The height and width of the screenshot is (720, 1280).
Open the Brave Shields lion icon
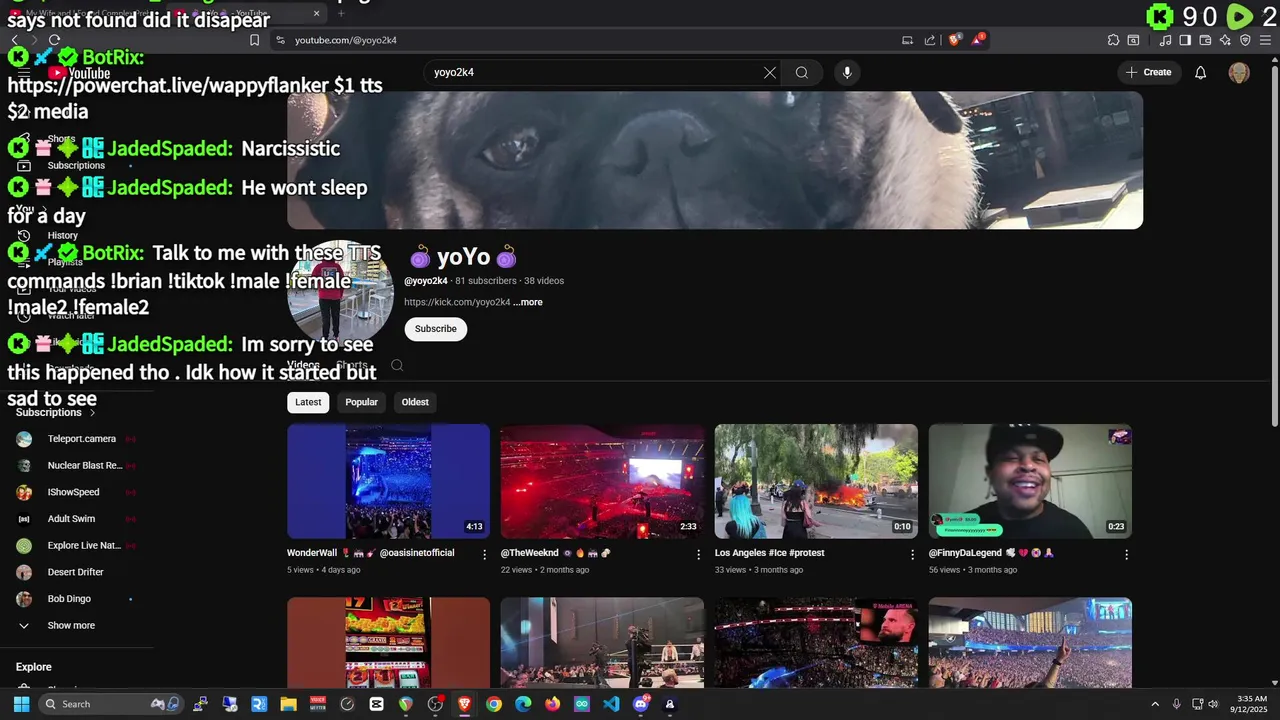coord(954,40)
